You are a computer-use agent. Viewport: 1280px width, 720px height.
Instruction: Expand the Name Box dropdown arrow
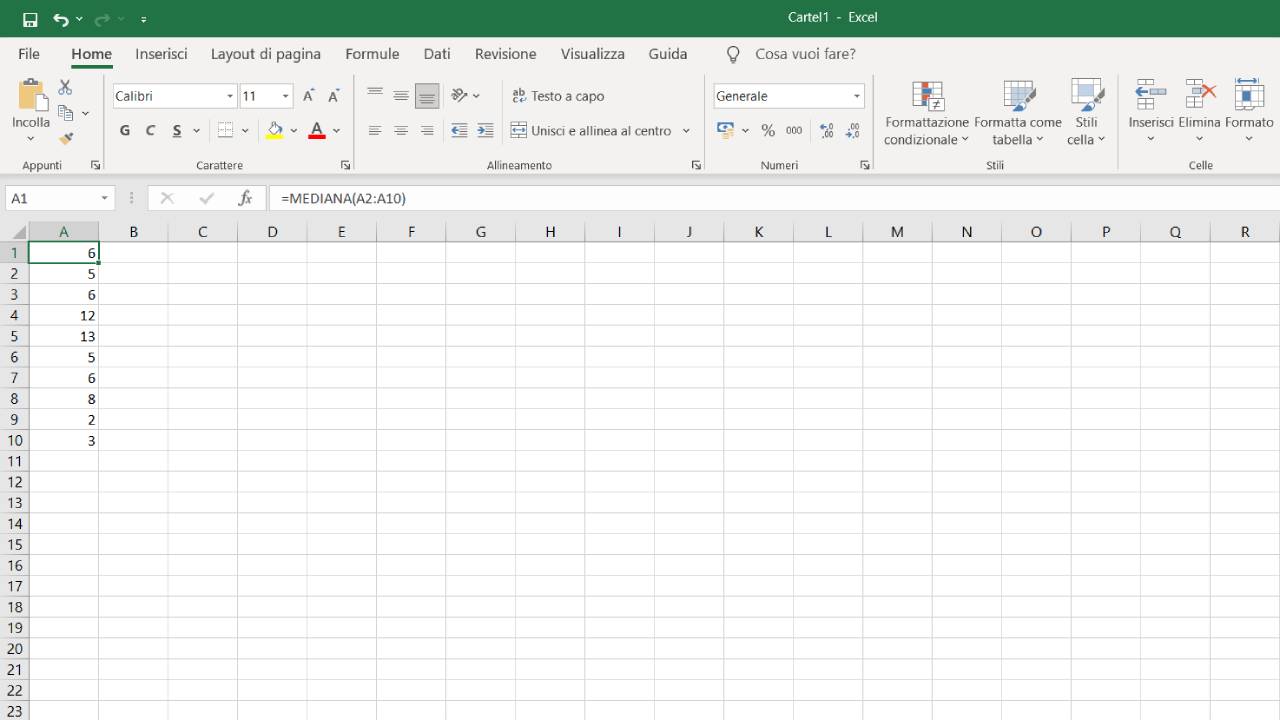click(x=104, y=199)
